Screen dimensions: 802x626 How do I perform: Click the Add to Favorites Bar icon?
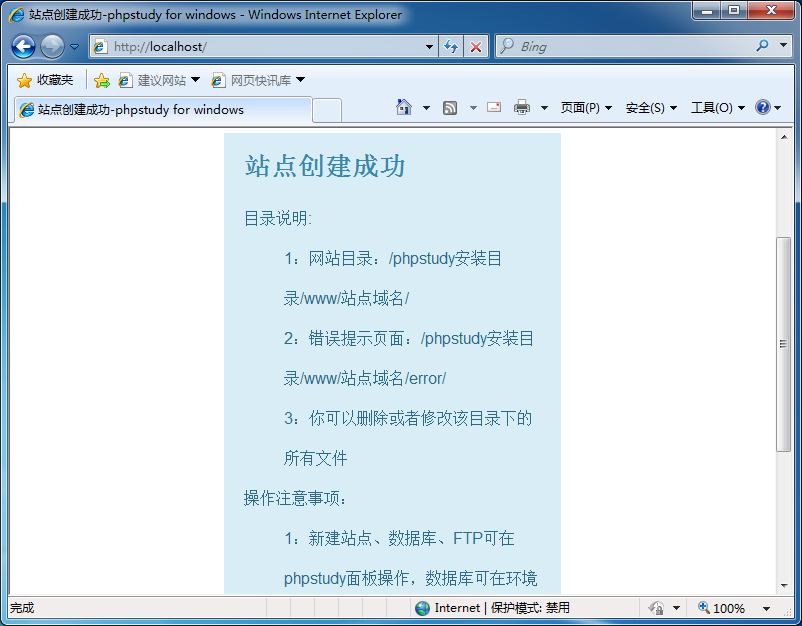coord(102,80)
